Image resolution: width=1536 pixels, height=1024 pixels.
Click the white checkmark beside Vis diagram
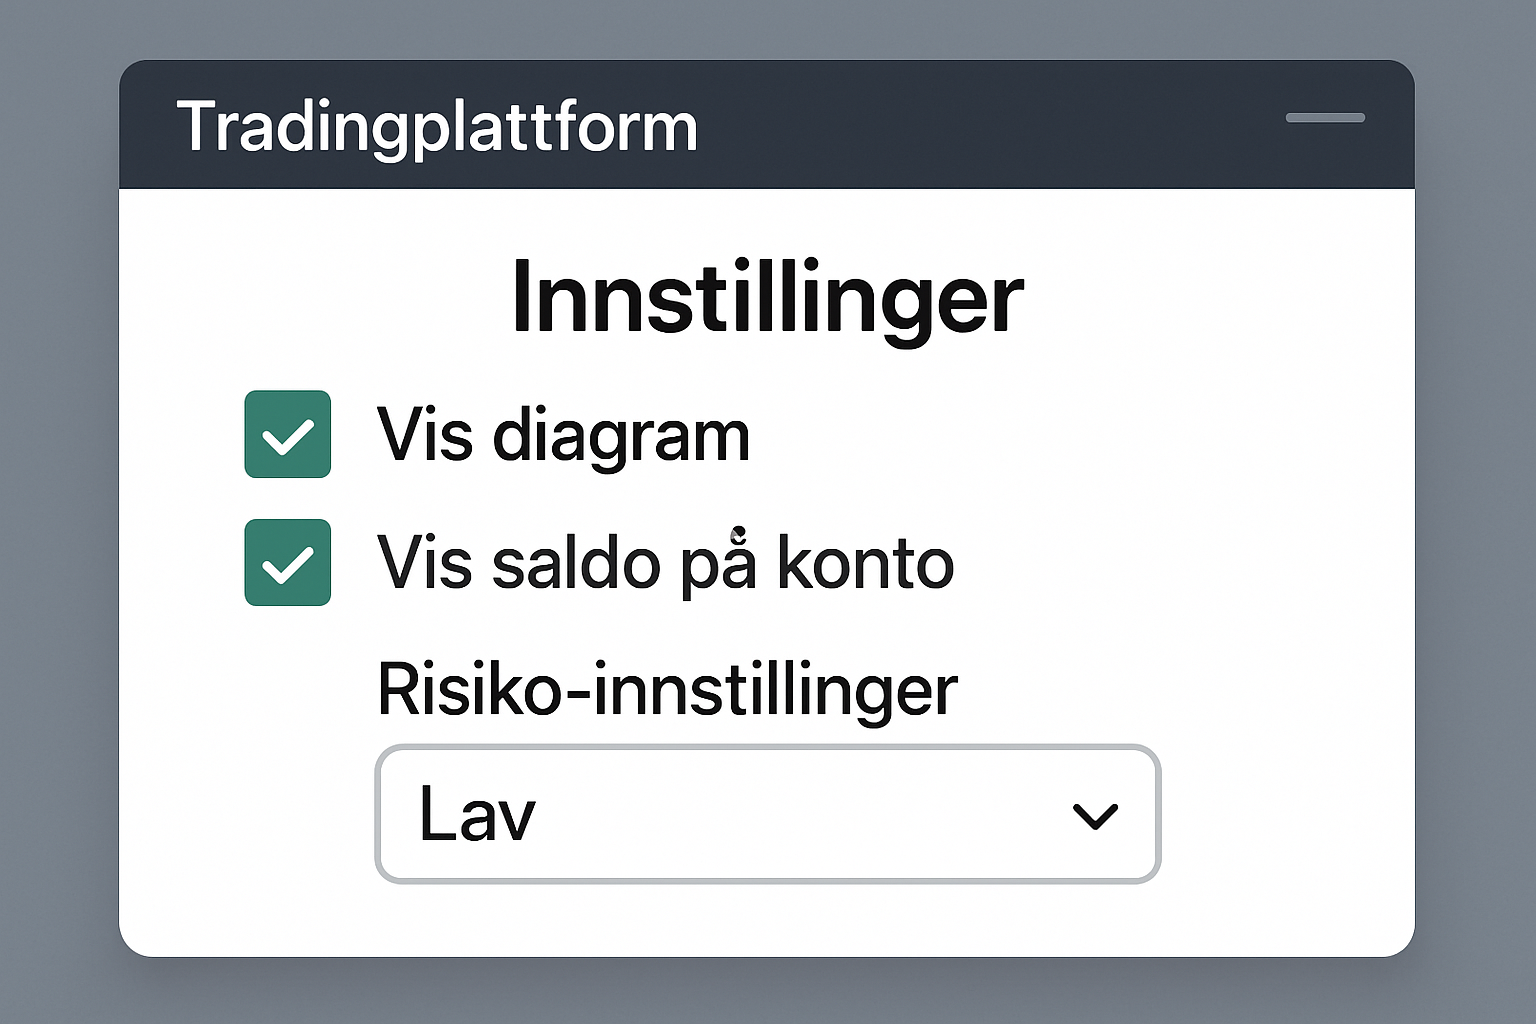point(288,437)
